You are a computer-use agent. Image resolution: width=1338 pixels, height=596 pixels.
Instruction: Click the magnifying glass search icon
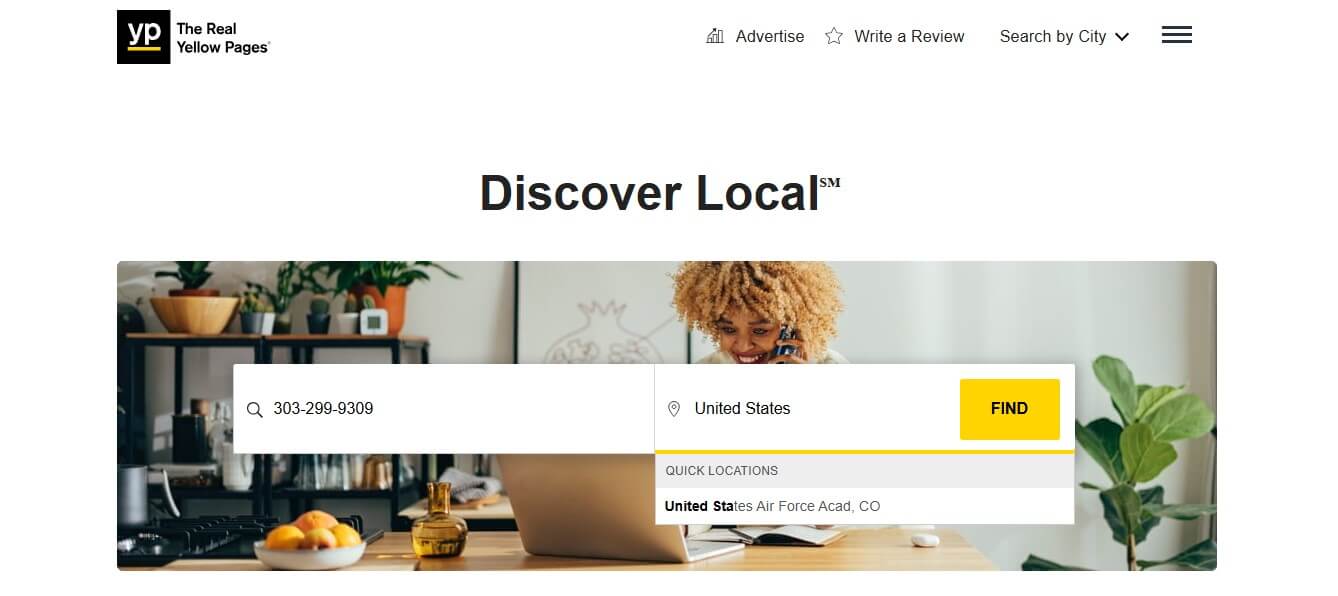255,409
